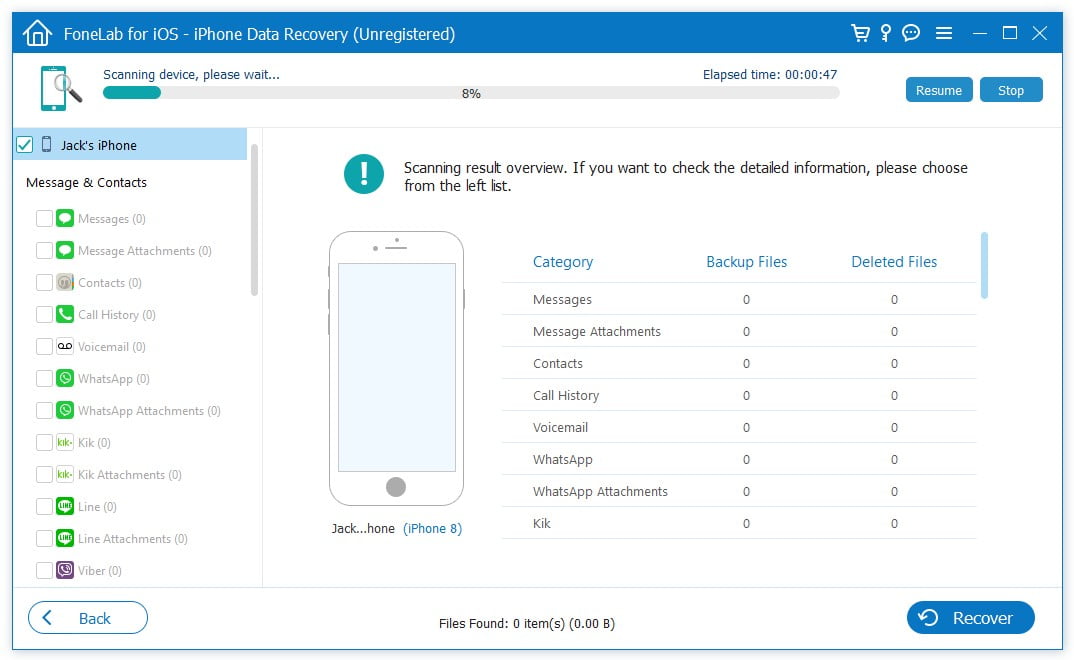This screenshot has width=1074, height=660.
Task: Check the Kik Attachments (0) checkbox
Action: click(45, 474)
